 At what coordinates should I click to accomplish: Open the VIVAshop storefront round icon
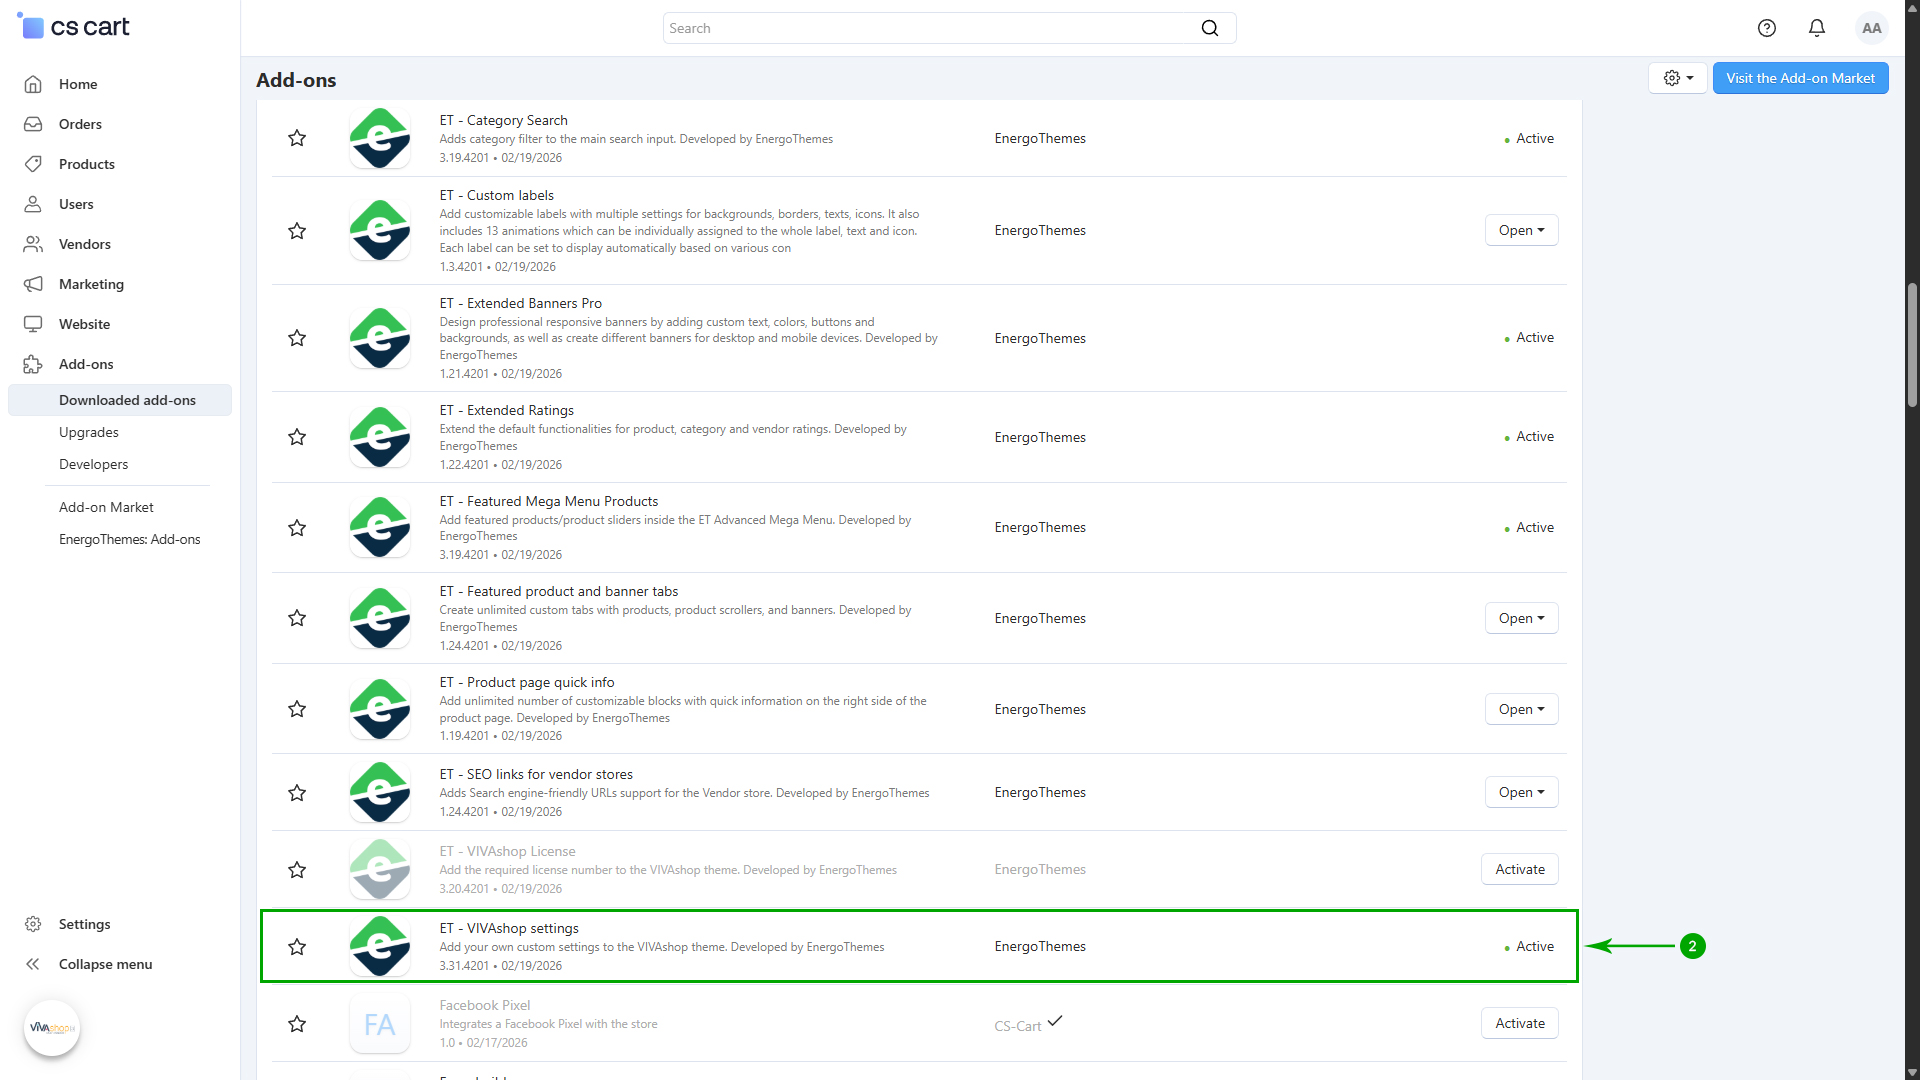[x=52, y=1027]
